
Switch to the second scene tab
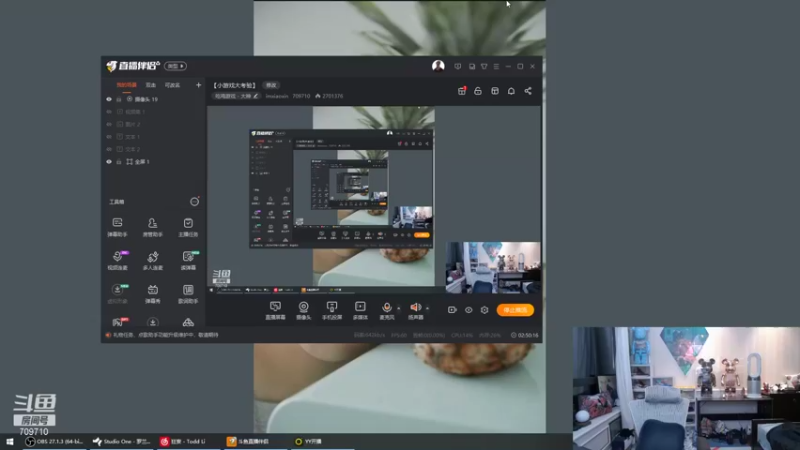[151, 85]
